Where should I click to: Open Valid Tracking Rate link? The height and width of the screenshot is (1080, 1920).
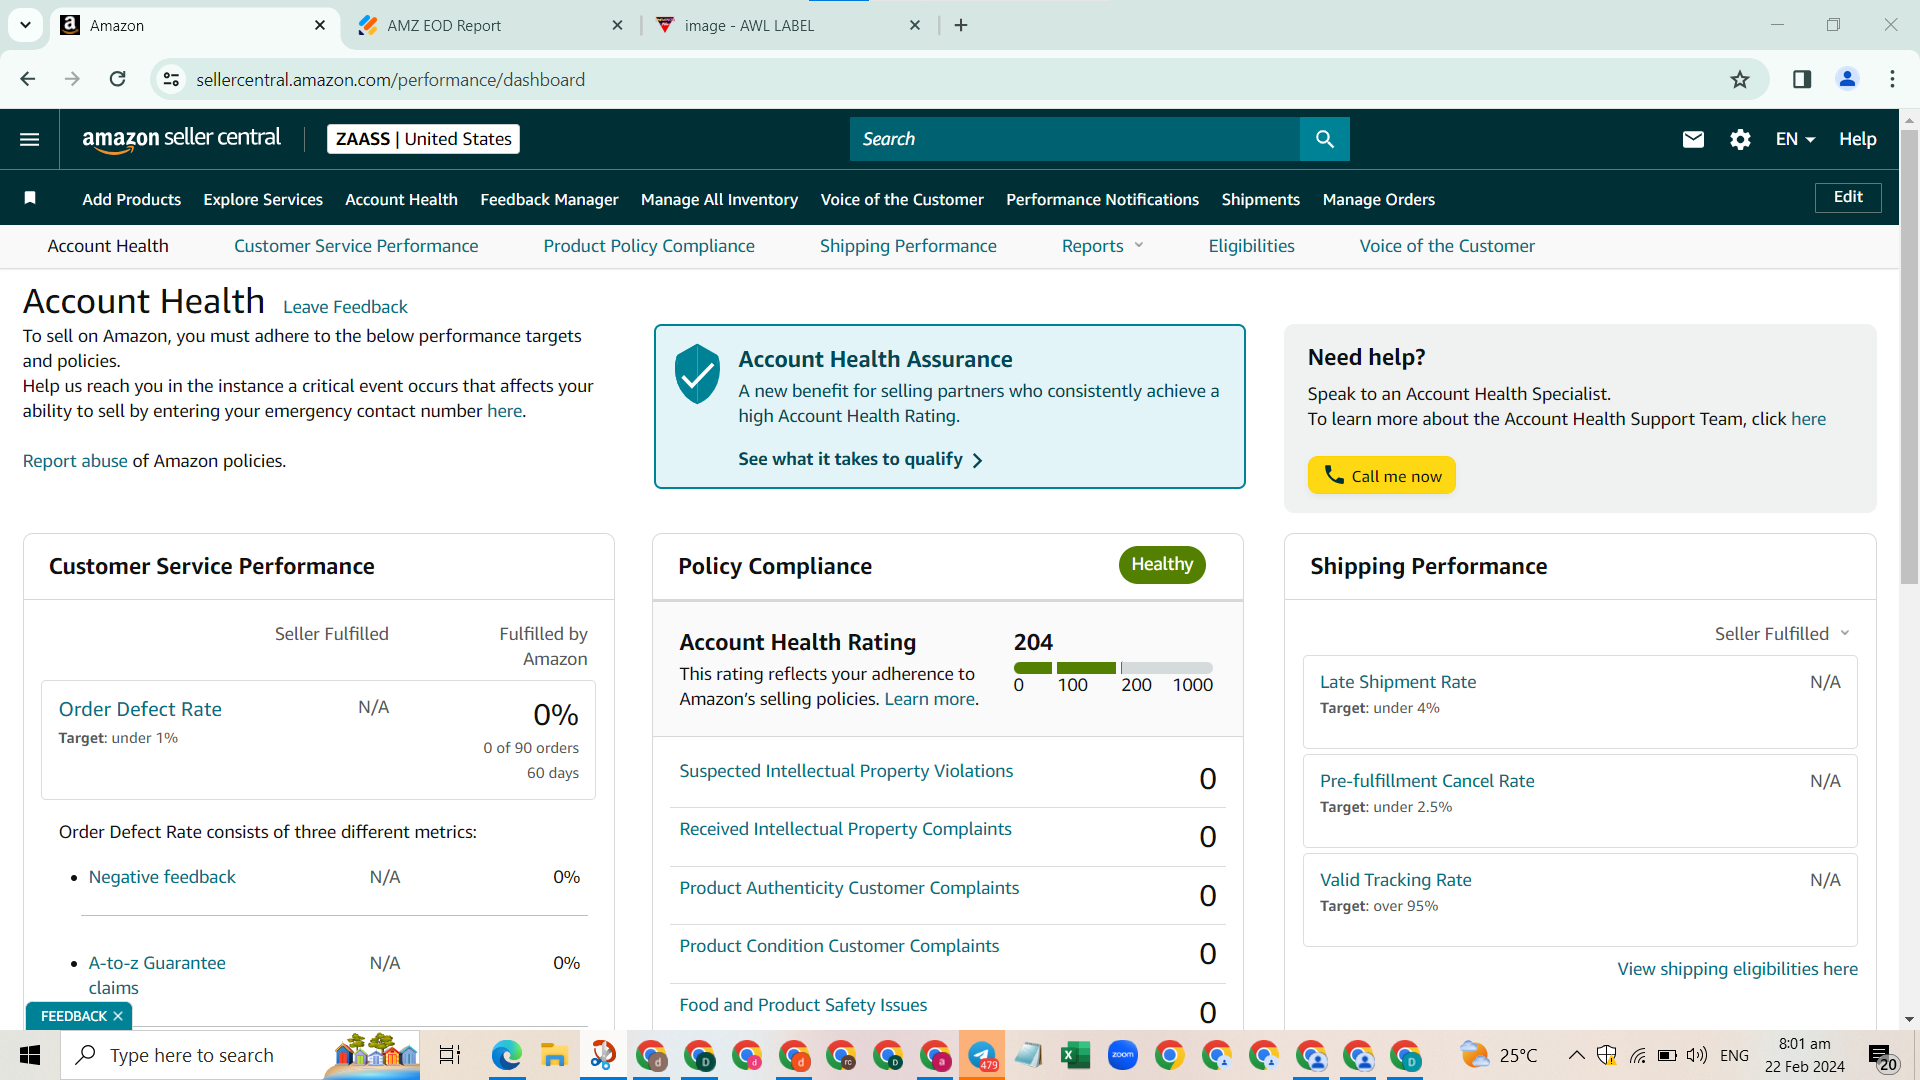(x=1396, y=880)
